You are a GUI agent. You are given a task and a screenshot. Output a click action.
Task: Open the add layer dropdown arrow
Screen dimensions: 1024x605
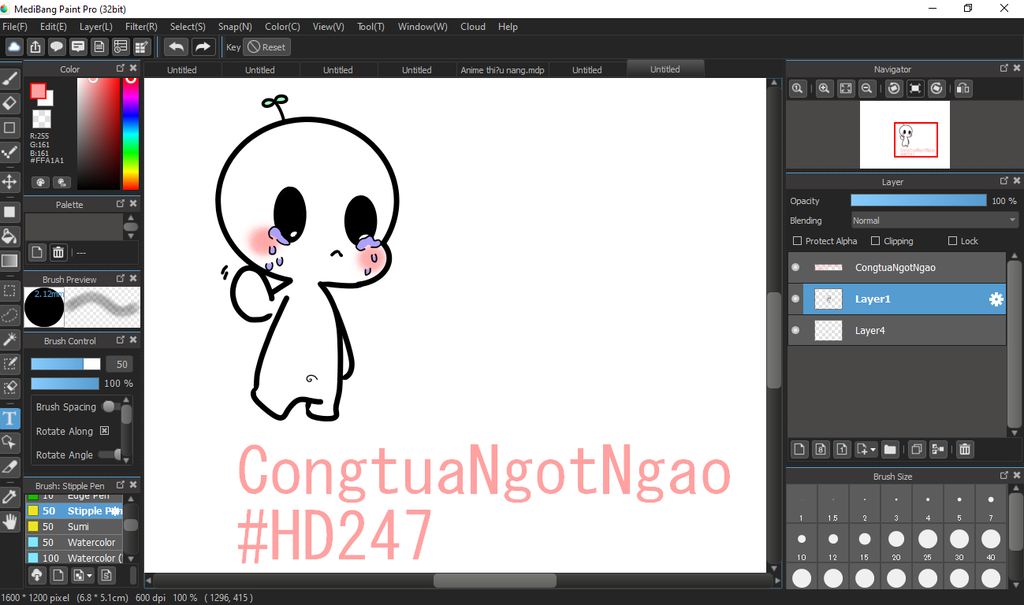point(873,450)
